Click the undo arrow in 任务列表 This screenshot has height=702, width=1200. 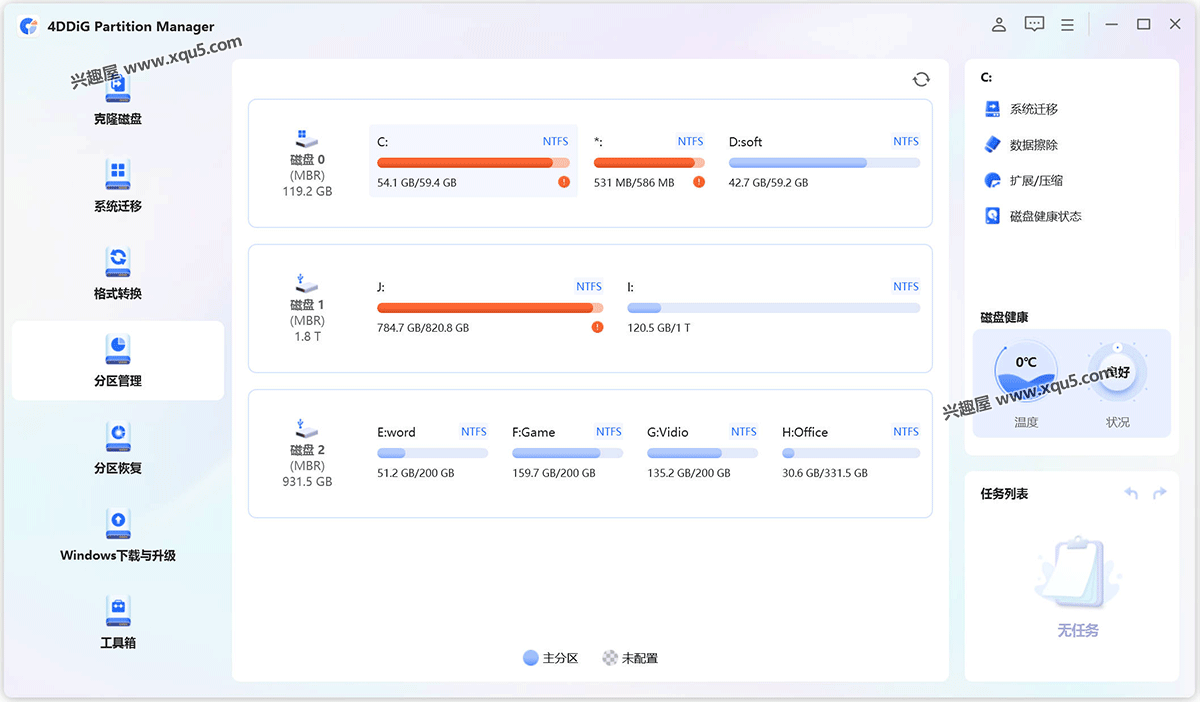[x=1131, y=493]
